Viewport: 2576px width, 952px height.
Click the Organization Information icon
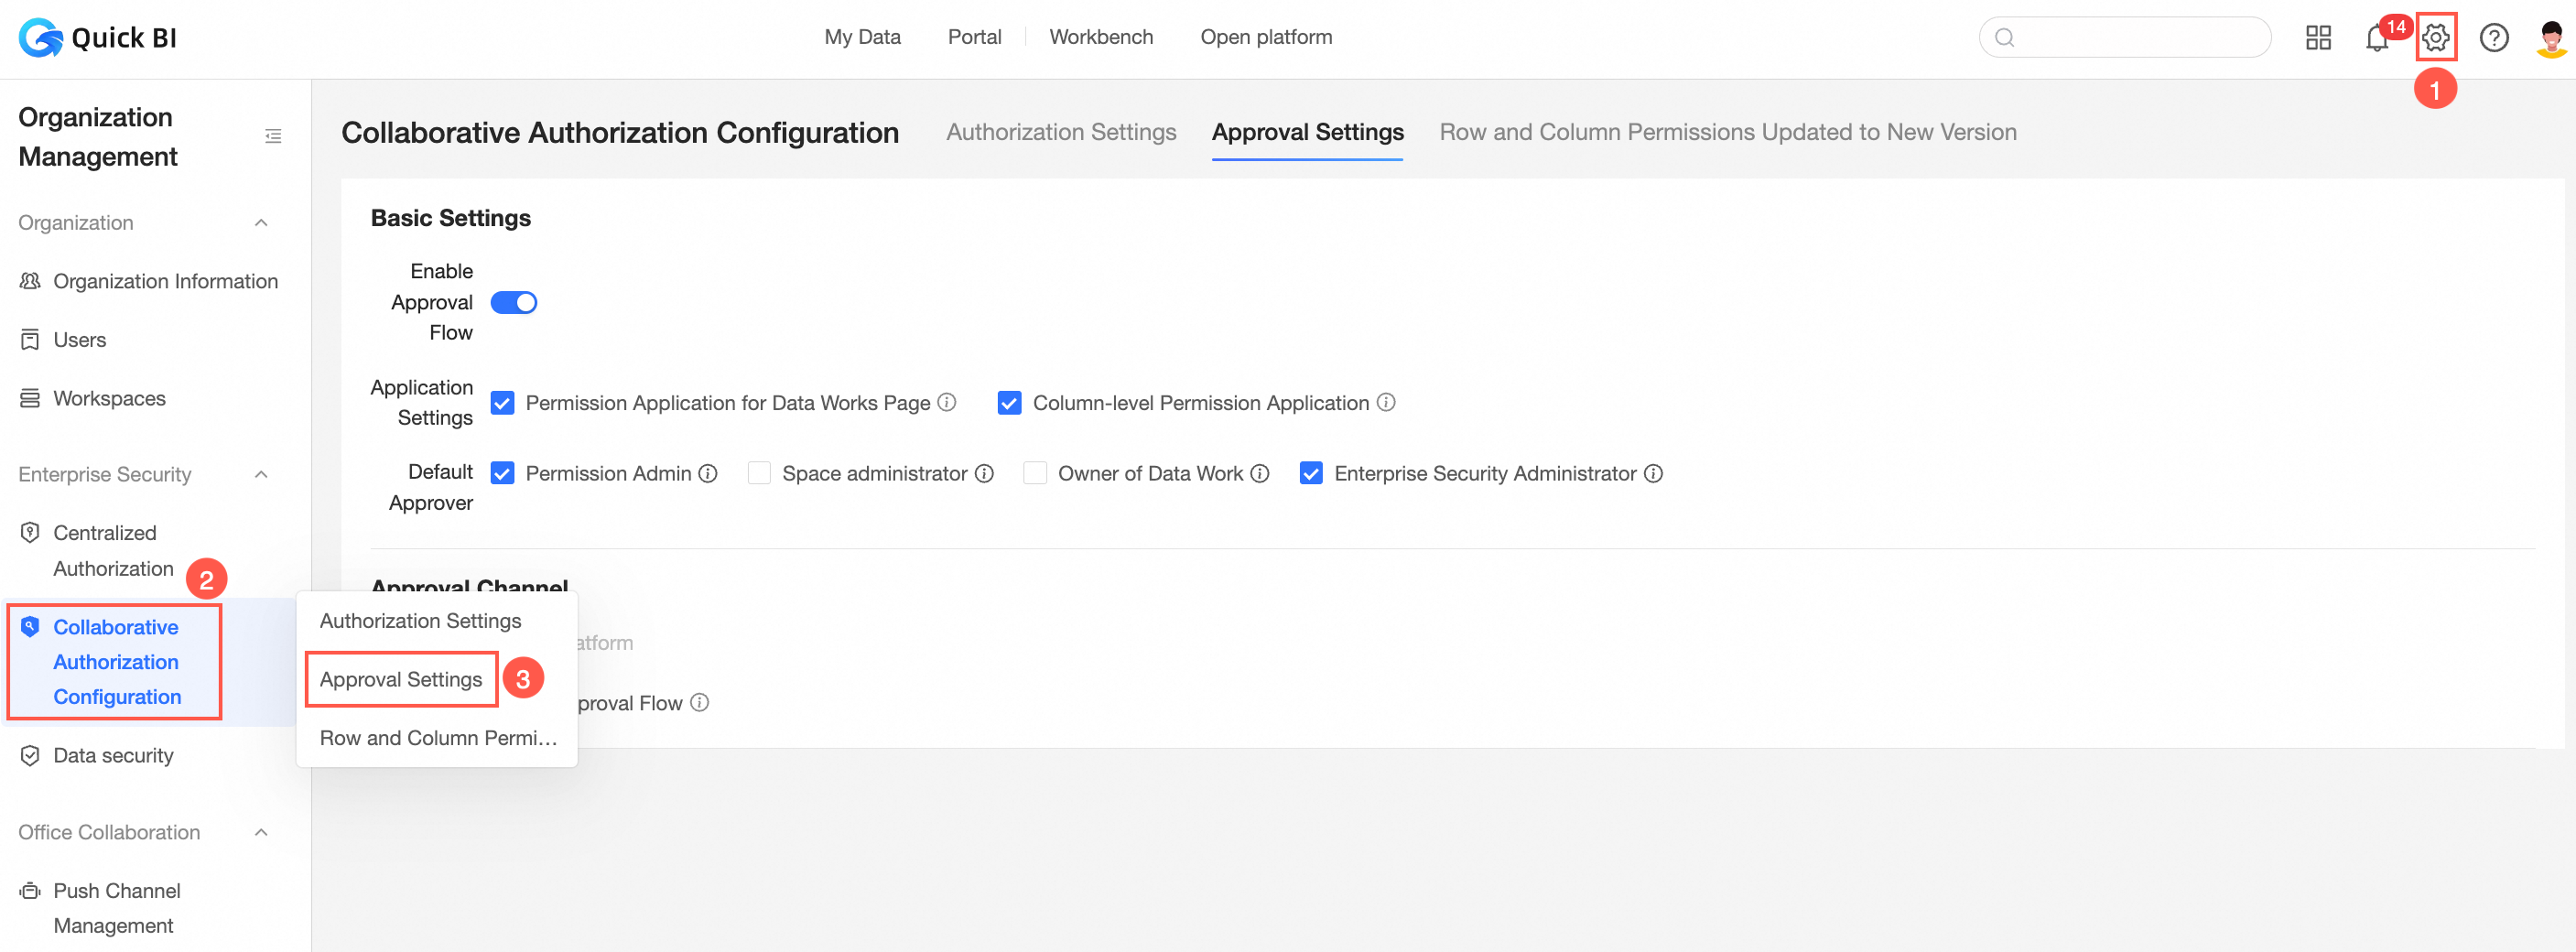[x=30, y=281]
